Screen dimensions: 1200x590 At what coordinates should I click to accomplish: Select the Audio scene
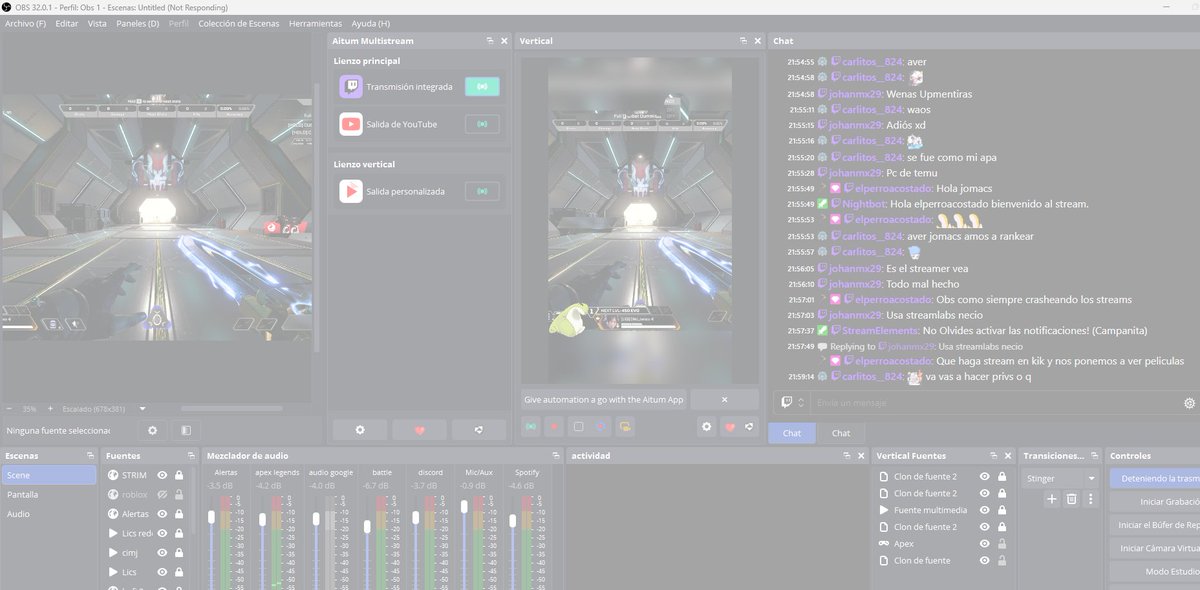(x=50, y=514)
